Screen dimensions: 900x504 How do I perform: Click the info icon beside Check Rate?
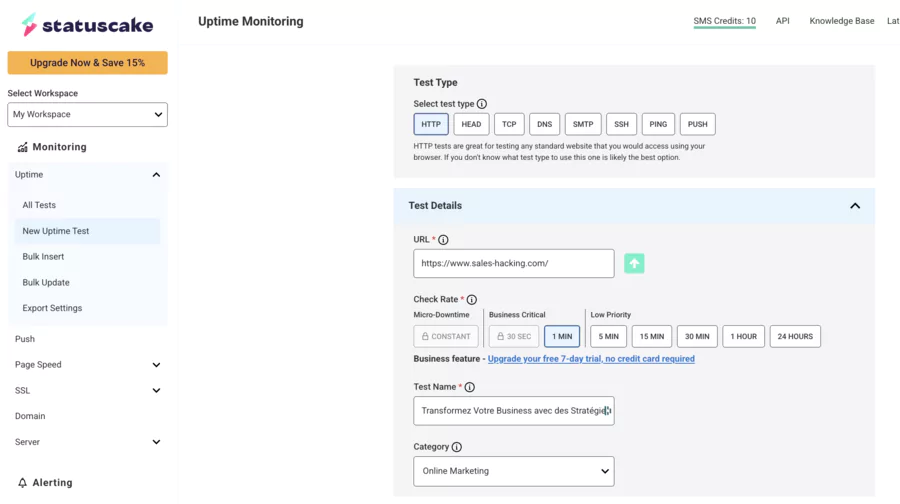(472, 300)
